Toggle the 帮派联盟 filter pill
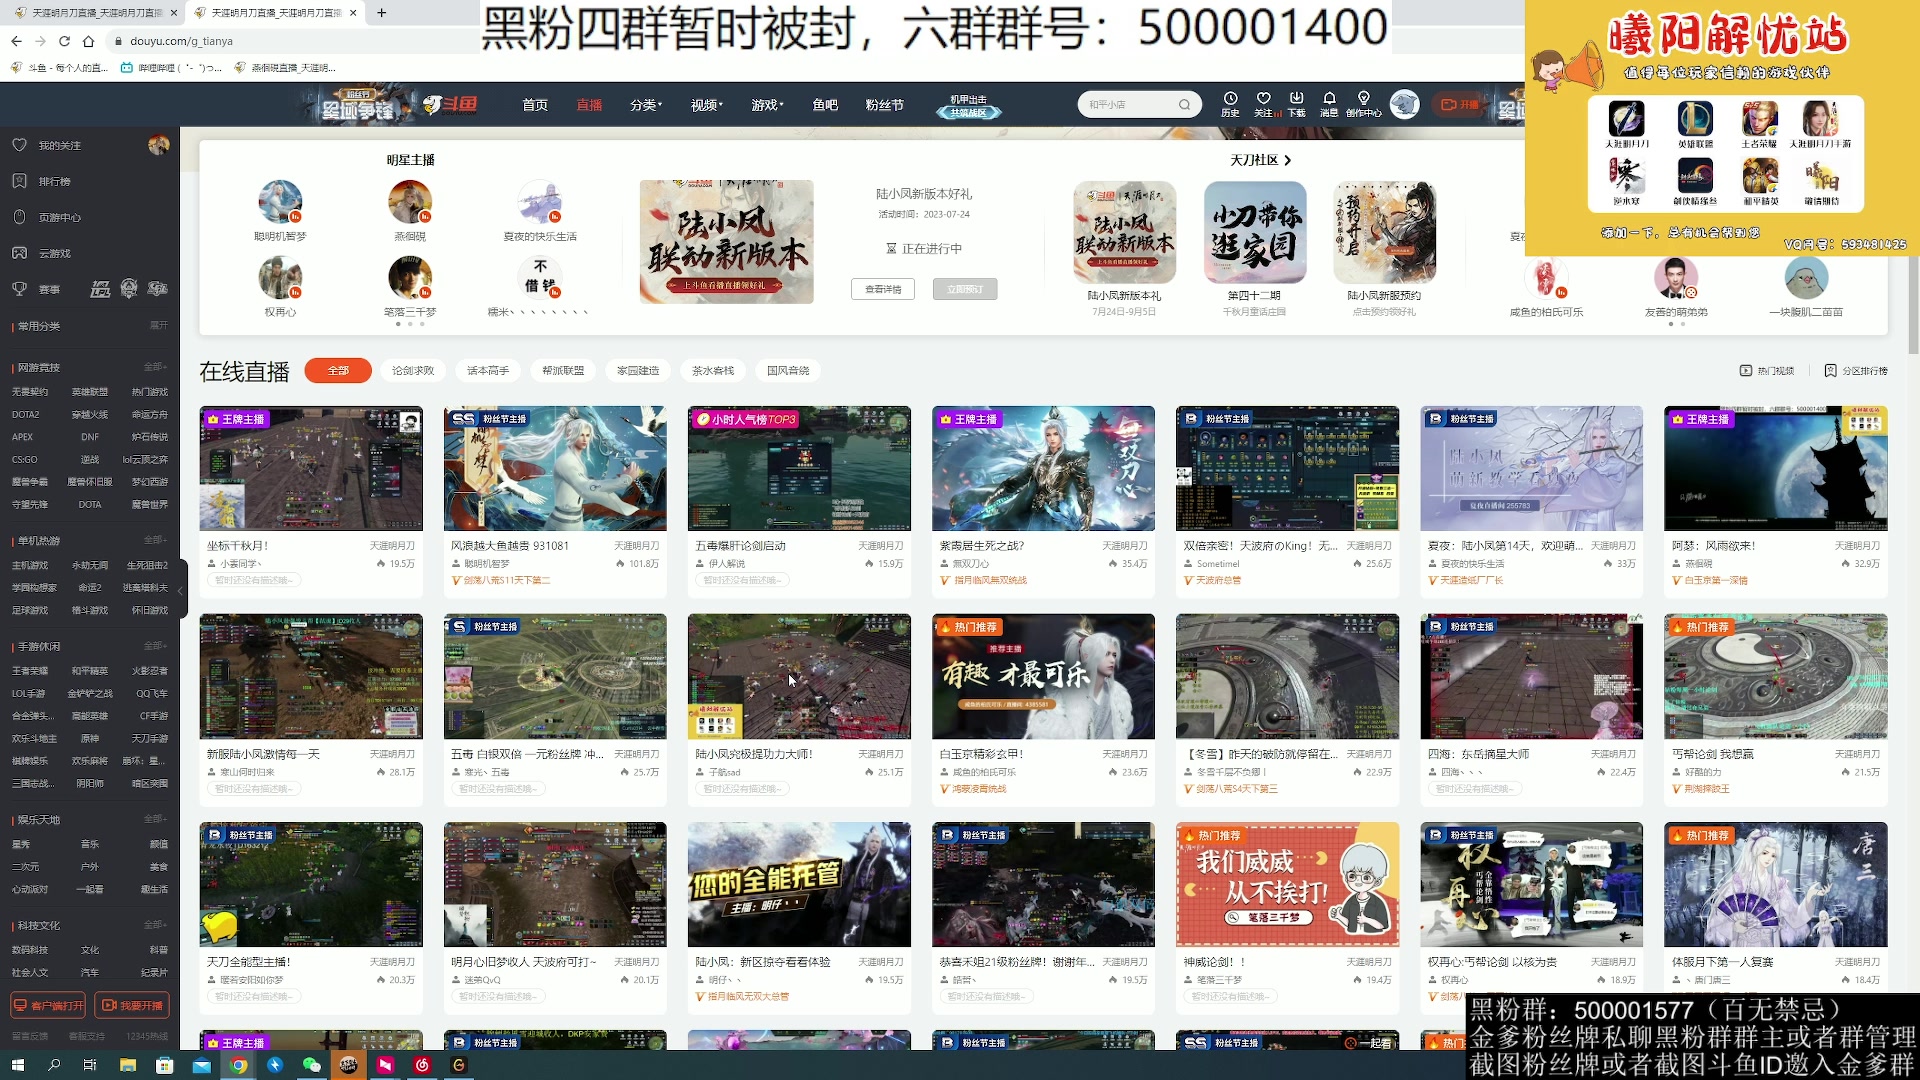Viewport: 1920px width, 1080px height. coord(563,370)
